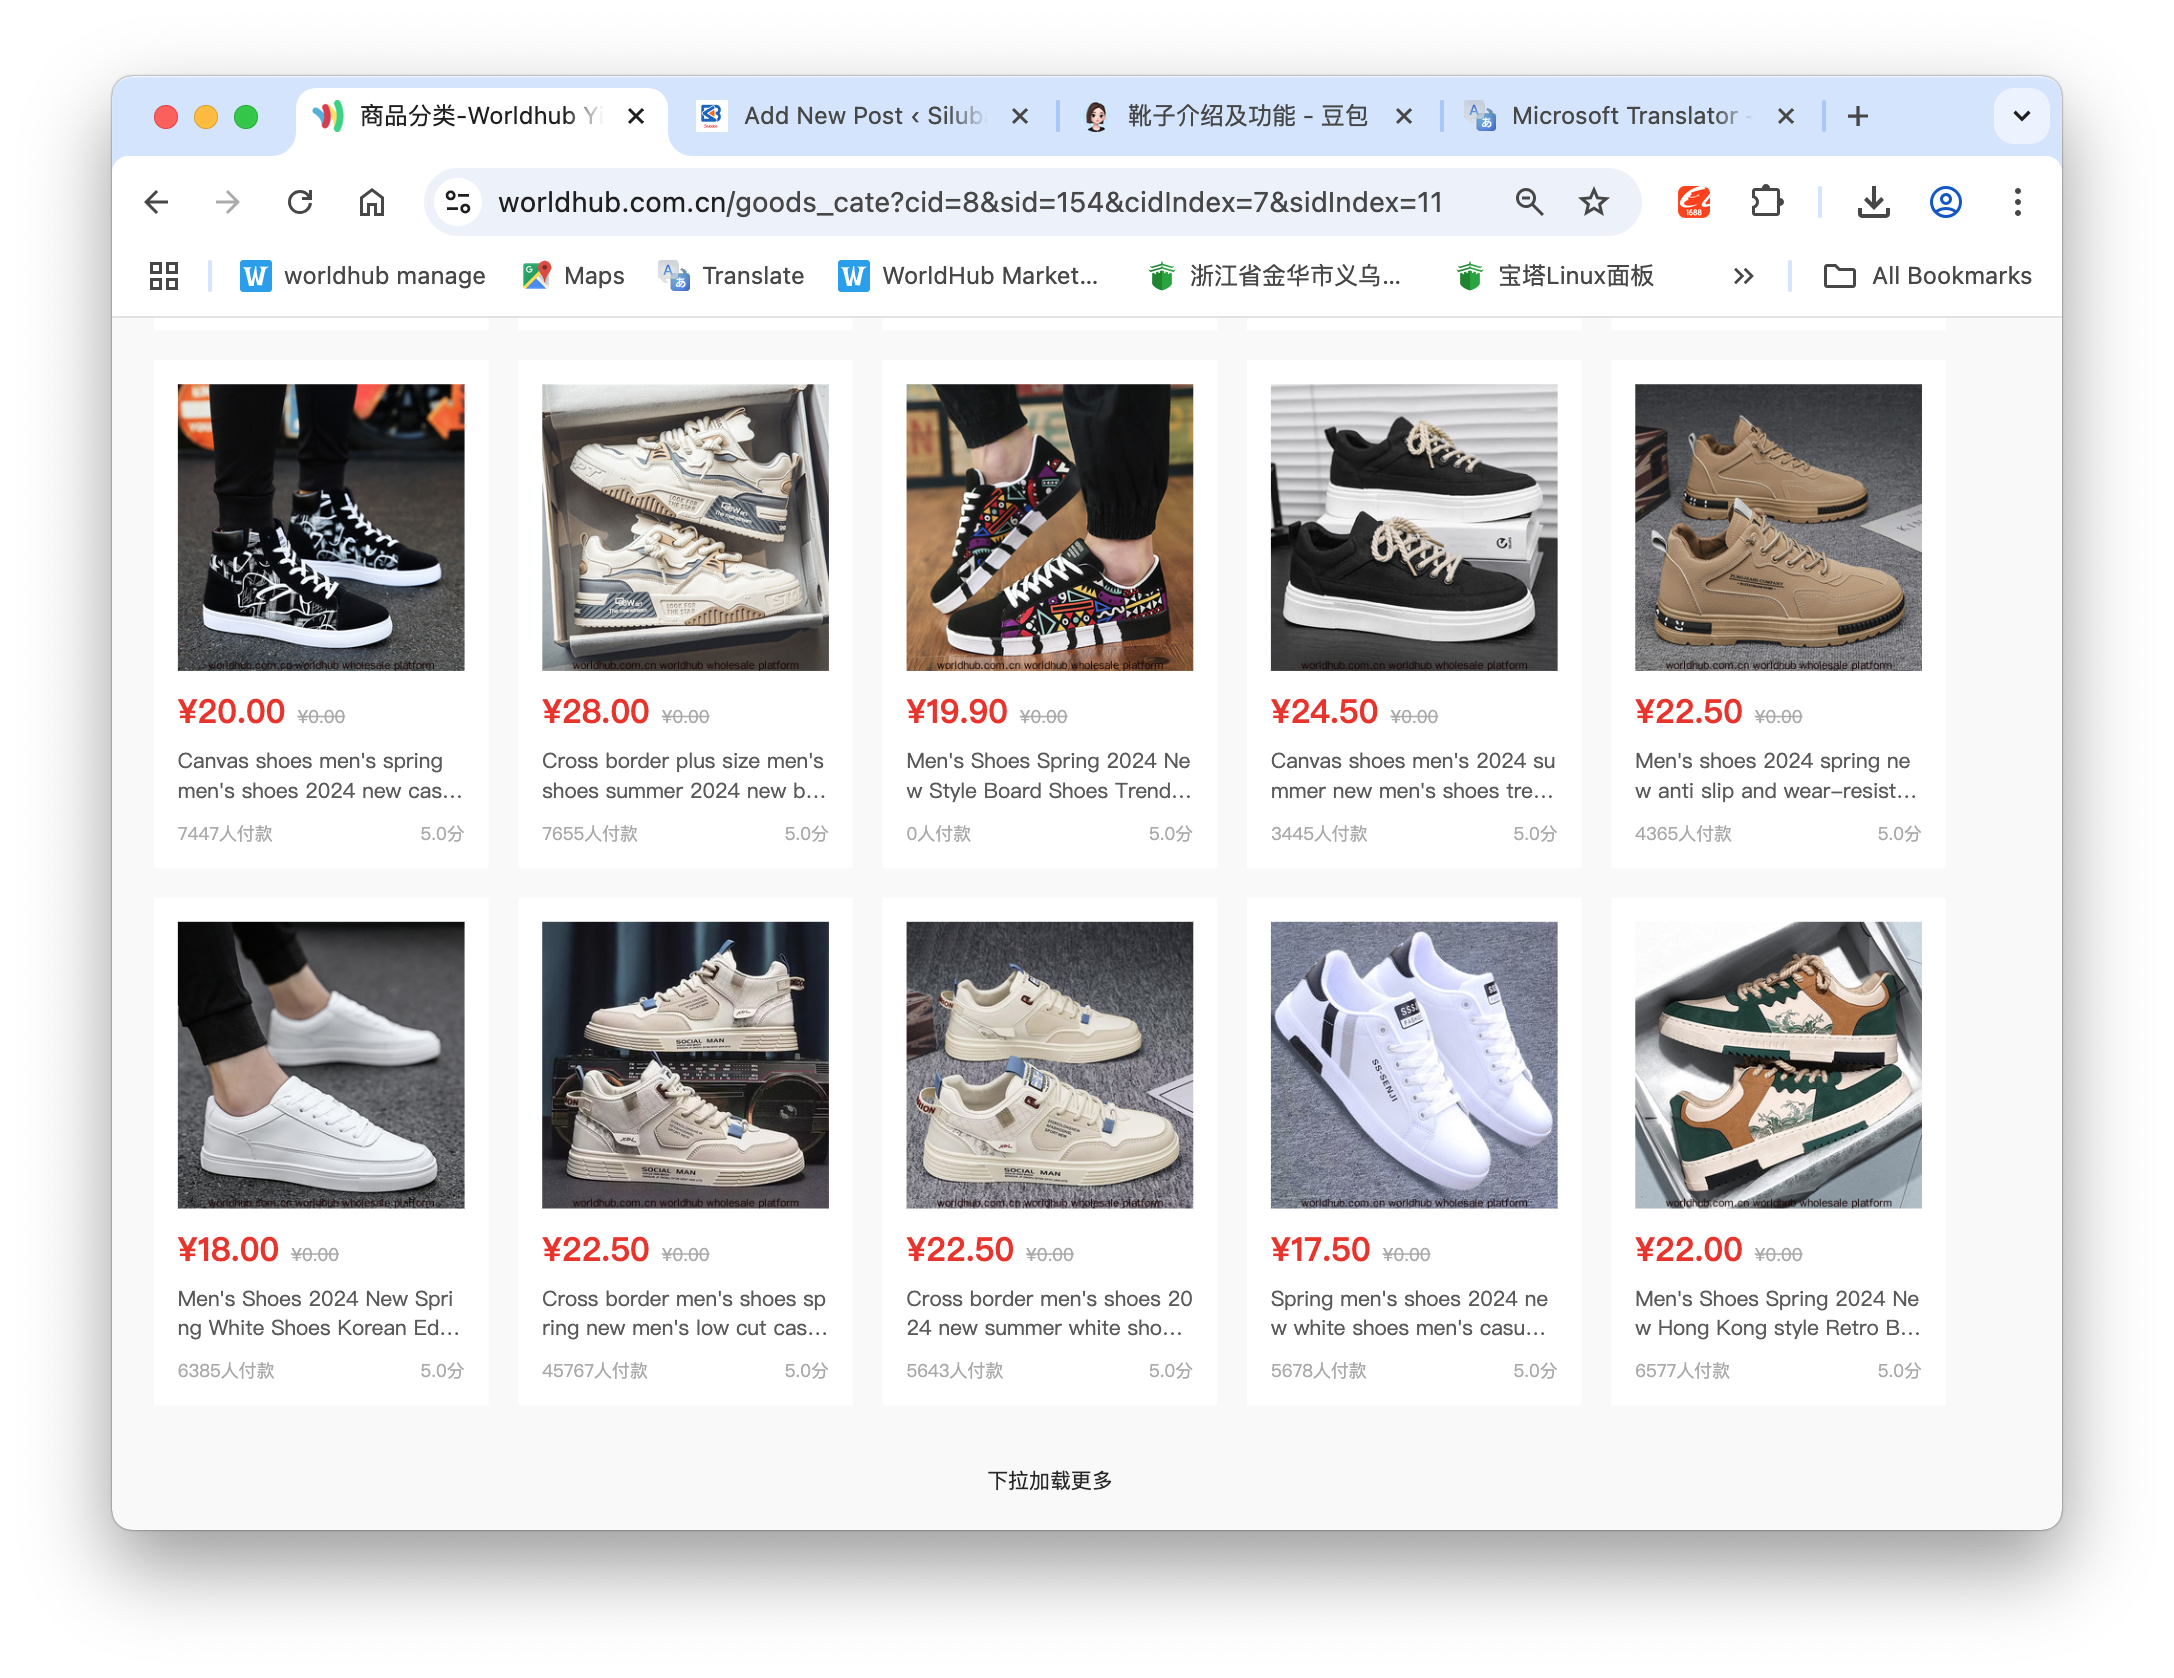Screen dimensions: 2174x1678
Task: Open the ¥17.50 white shoes product thumbnail
Action: pyautogui.click(x=1413, y=1064)
